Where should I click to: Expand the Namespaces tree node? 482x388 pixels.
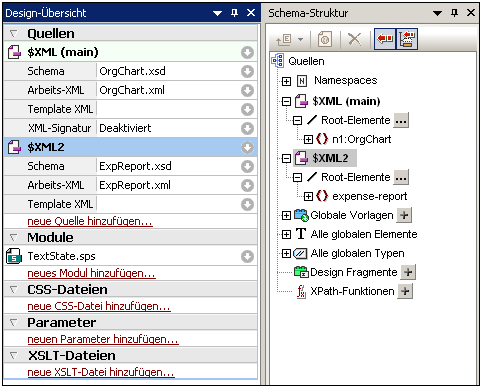tap(286, 81)
